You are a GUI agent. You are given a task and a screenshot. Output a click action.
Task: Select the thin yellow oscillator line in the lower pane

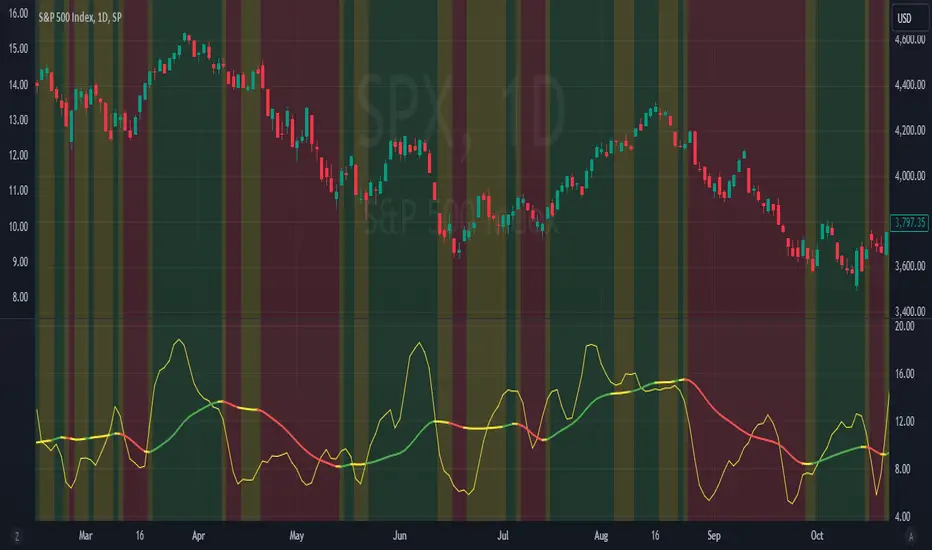point(419,344)
